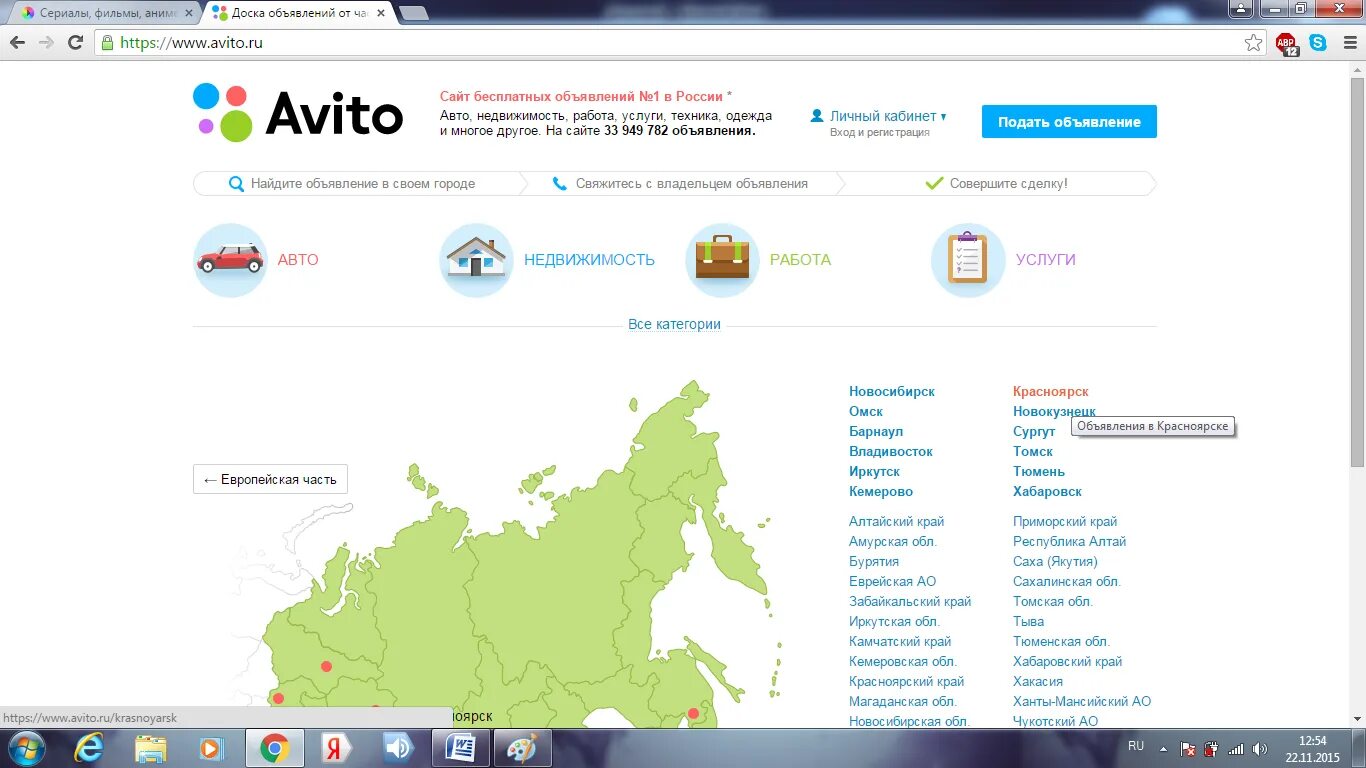The height and width of the screenshot is (768, 1366).
Task: Open the Сахалинская обл. region
Action: pyautogui.click(x=1067, y=581)
